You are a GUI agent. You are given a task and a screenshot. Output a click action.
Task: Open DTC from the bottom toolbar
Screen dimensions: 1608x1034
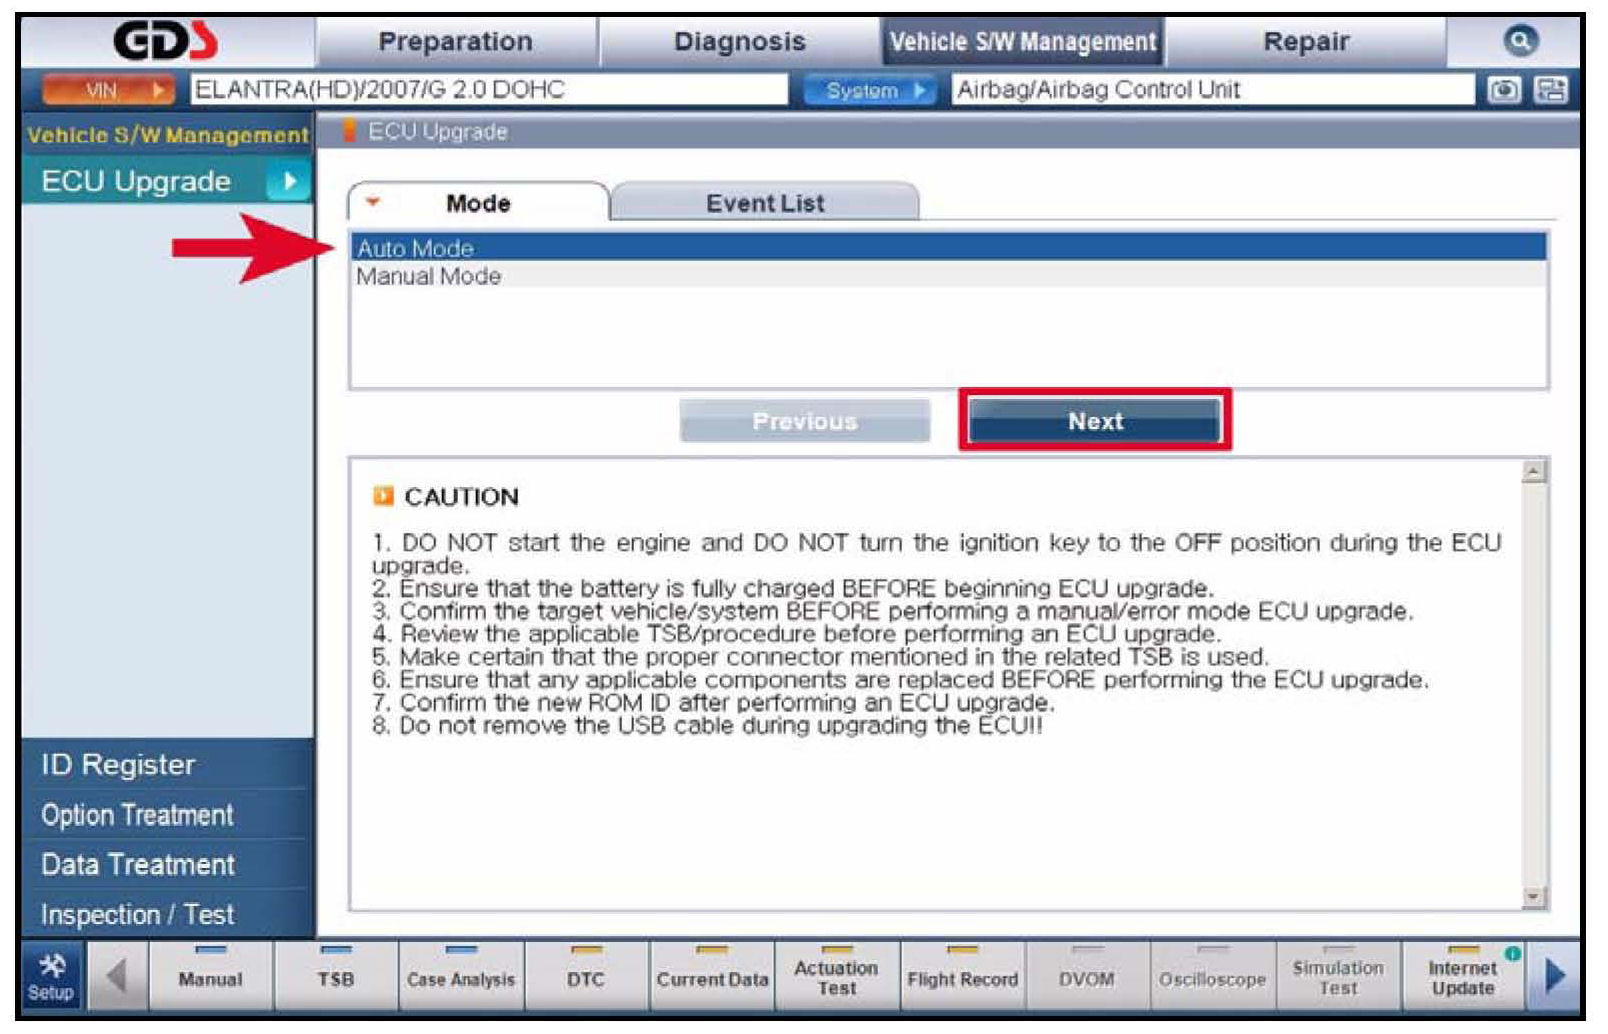[x=585, y=979]
